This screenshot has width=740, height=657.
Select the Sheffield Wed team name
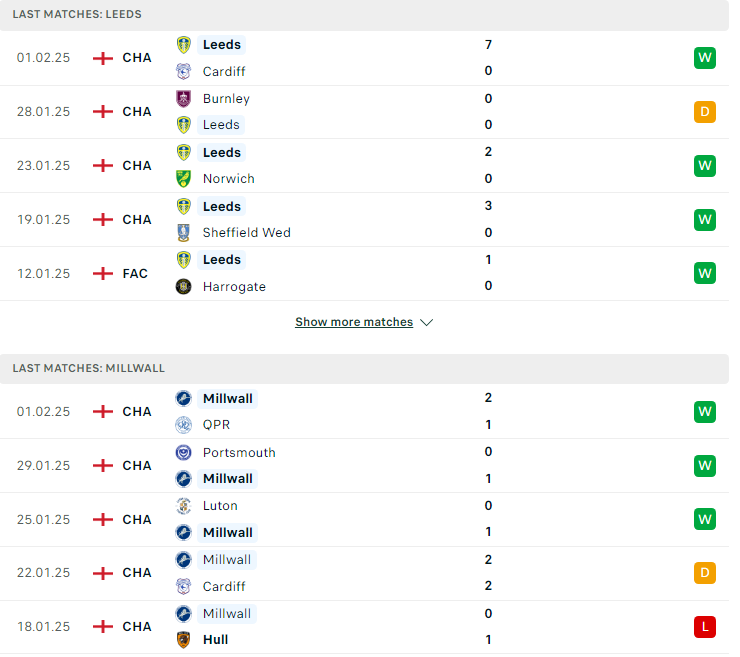click(x=247, y=233)
